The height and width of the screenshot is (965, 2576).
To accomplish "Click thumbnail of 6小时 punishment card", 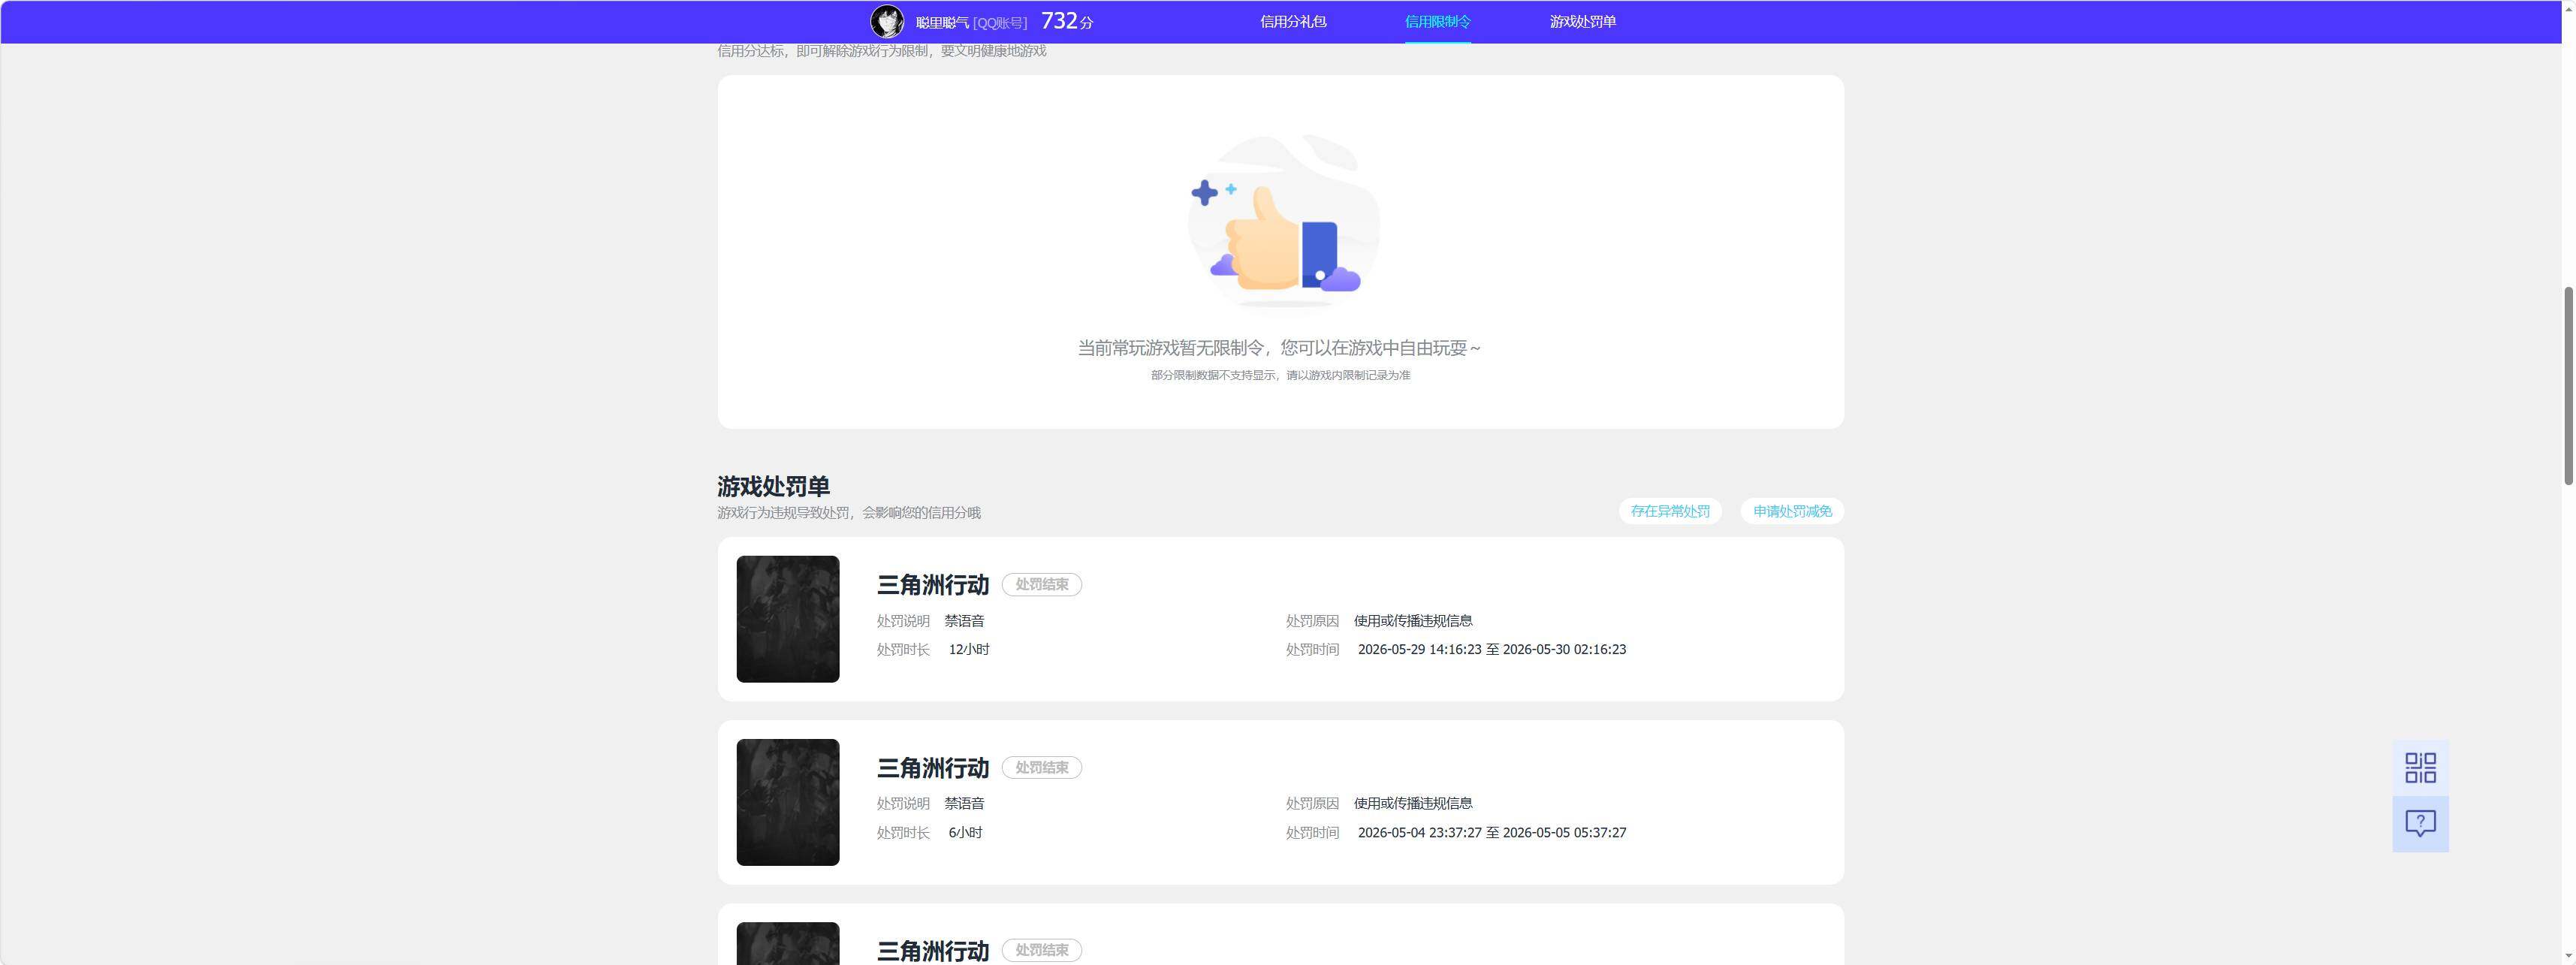I will tap(788, 802).
